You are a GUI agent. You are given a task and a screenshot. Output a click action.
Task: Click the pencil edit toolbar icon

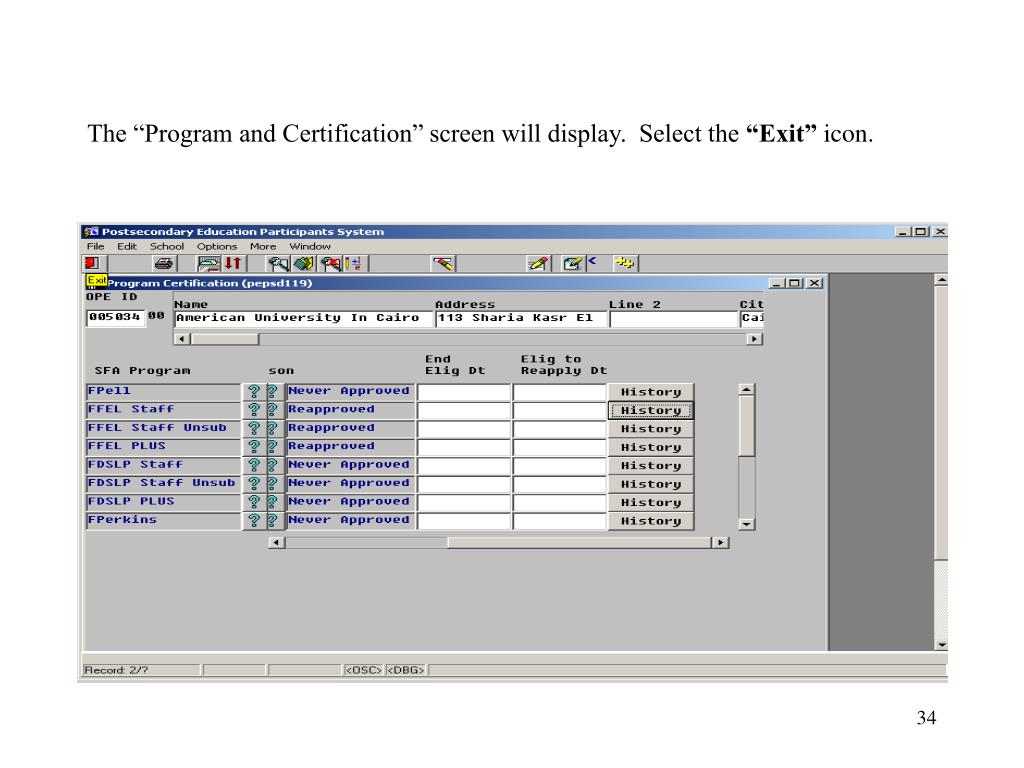pyautogui.click(x=538, y=263)
